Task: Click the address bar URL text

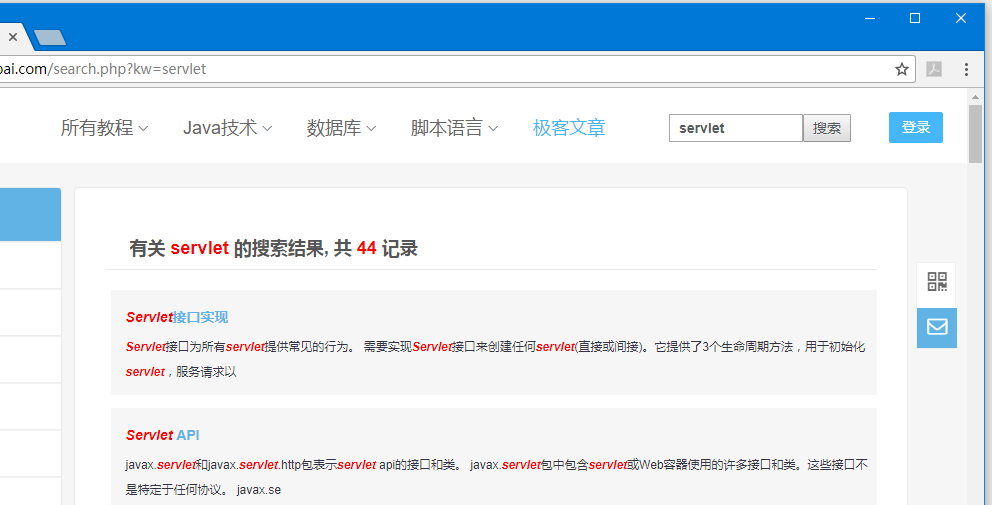Action: click(103, 69)
